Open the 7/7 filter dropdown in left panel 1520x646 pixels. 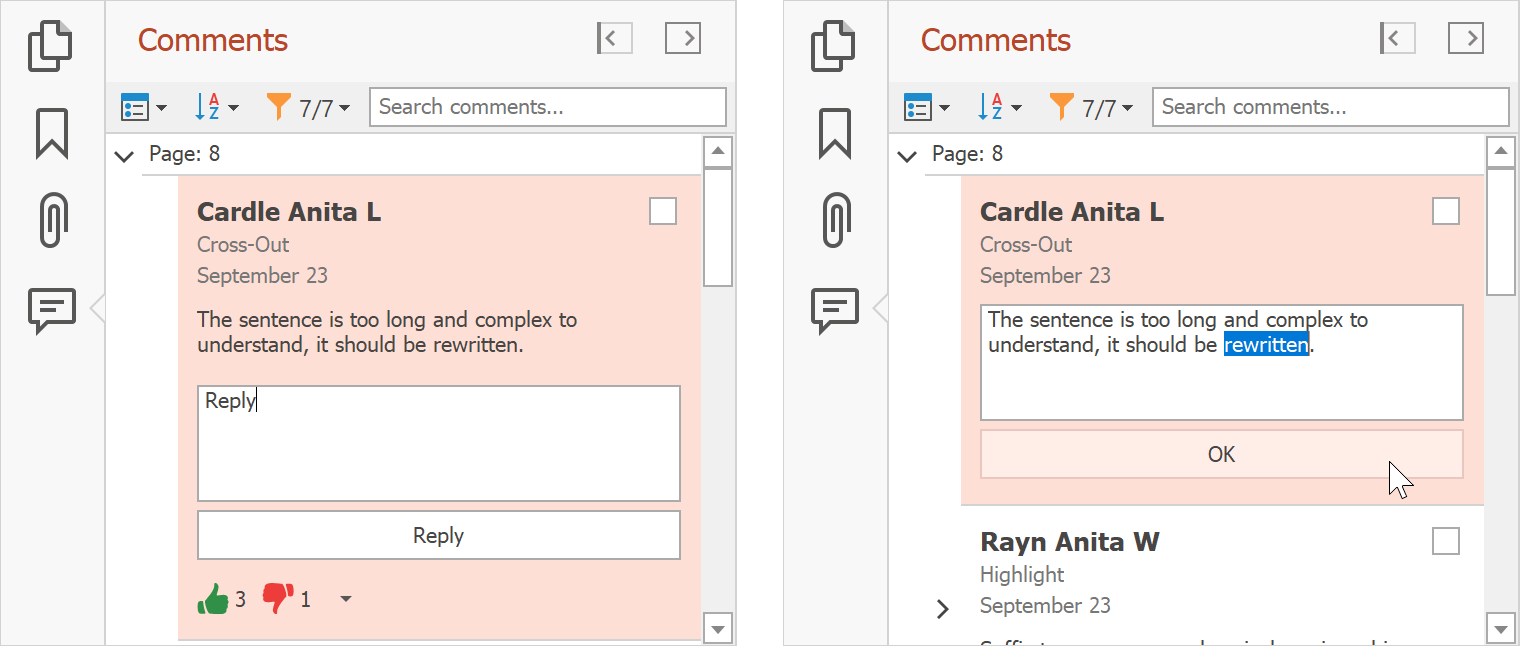coord(309,108)
